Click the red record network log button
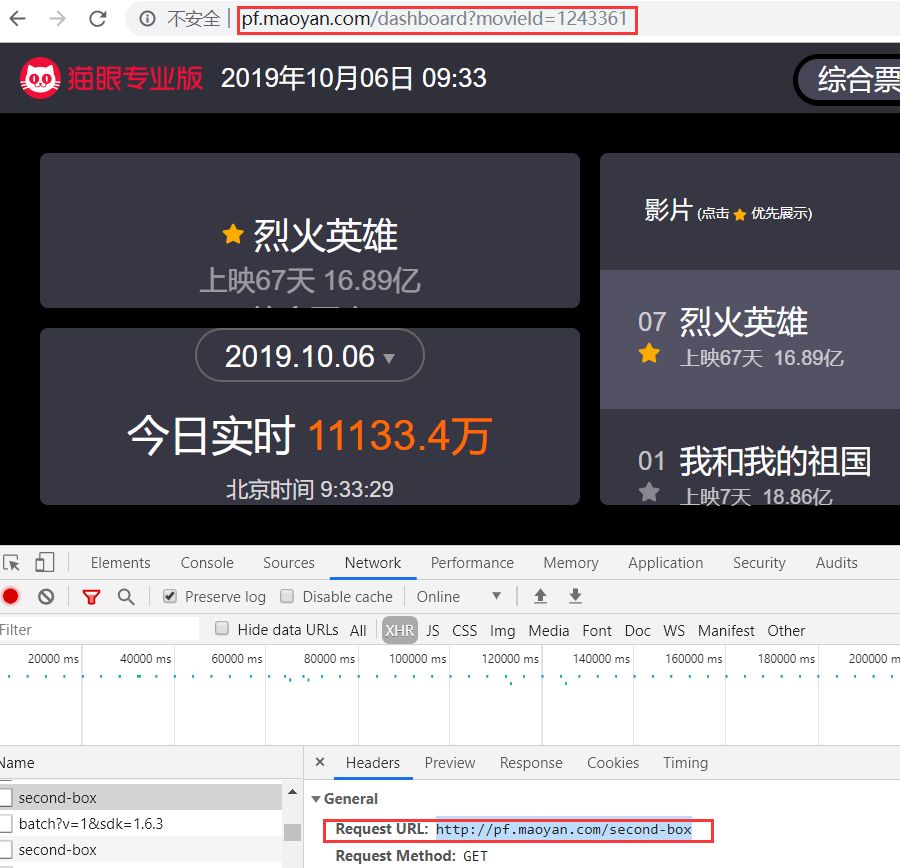This screenshot has height=868, width=900. click(10, 596)
